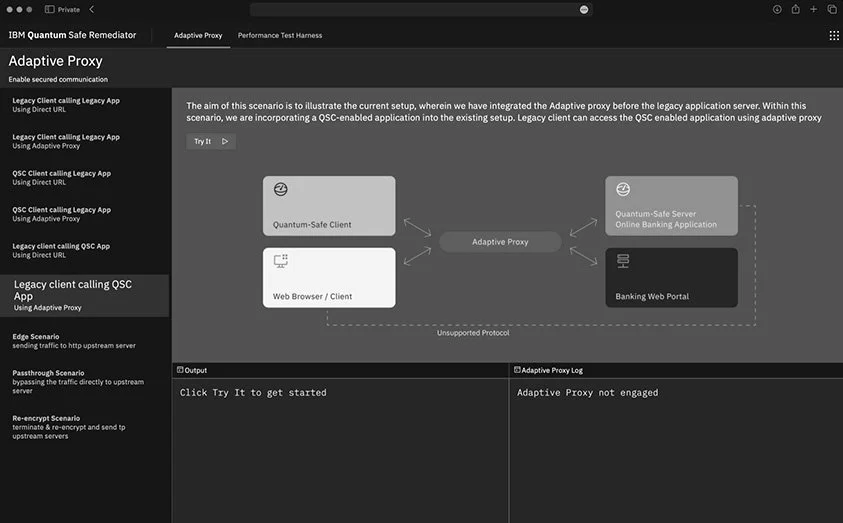Click the 'Click Try It to get started' text
The width and height of the screenshot is (843, 523).
point(253,392)
